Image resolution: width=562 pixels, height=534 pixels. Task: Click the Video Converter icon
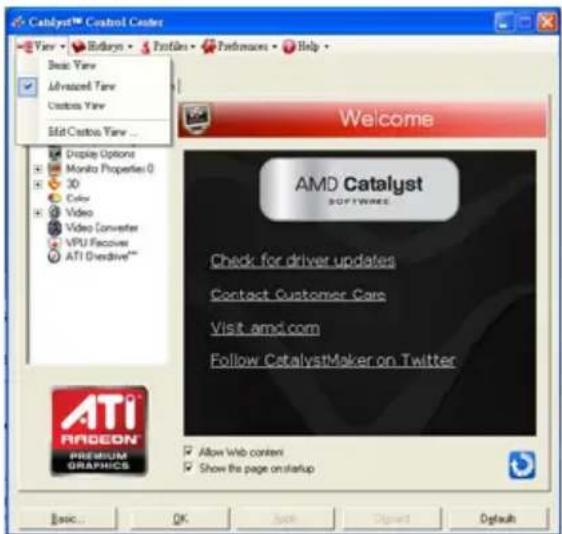(55, 228)
